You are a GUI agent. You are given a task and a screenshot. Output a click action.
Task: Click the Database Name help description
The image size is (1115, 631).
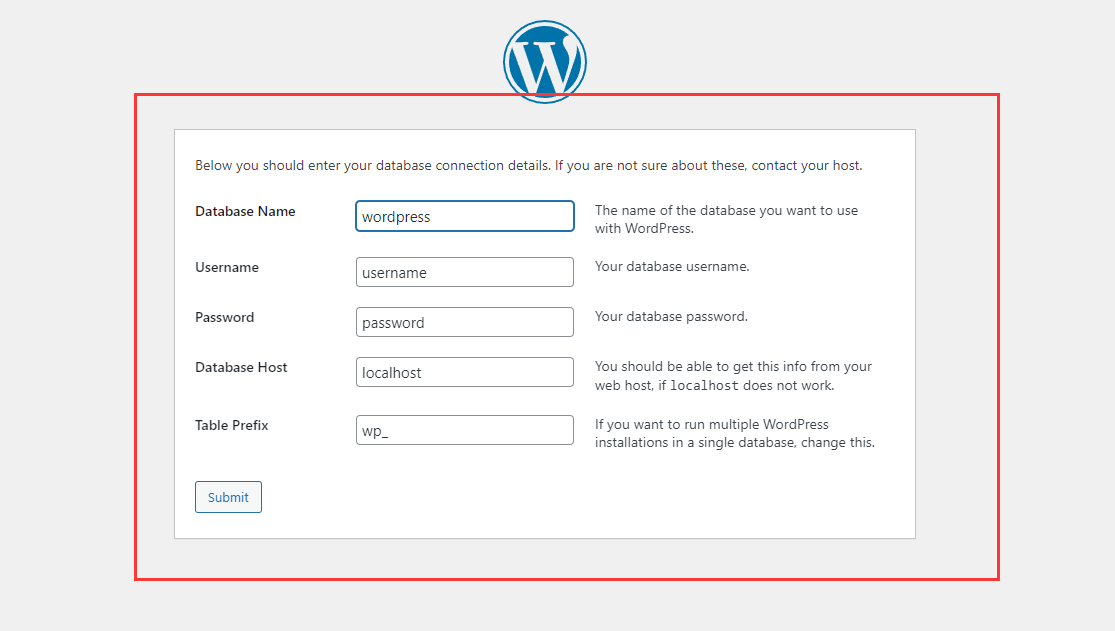click(x=726, y=219)
